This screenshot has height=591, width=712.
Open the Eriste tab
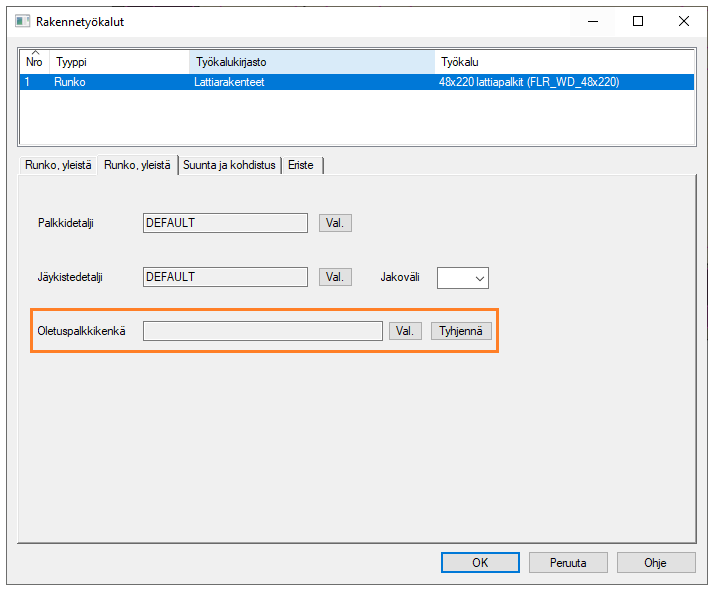click(x=302, y=165)
